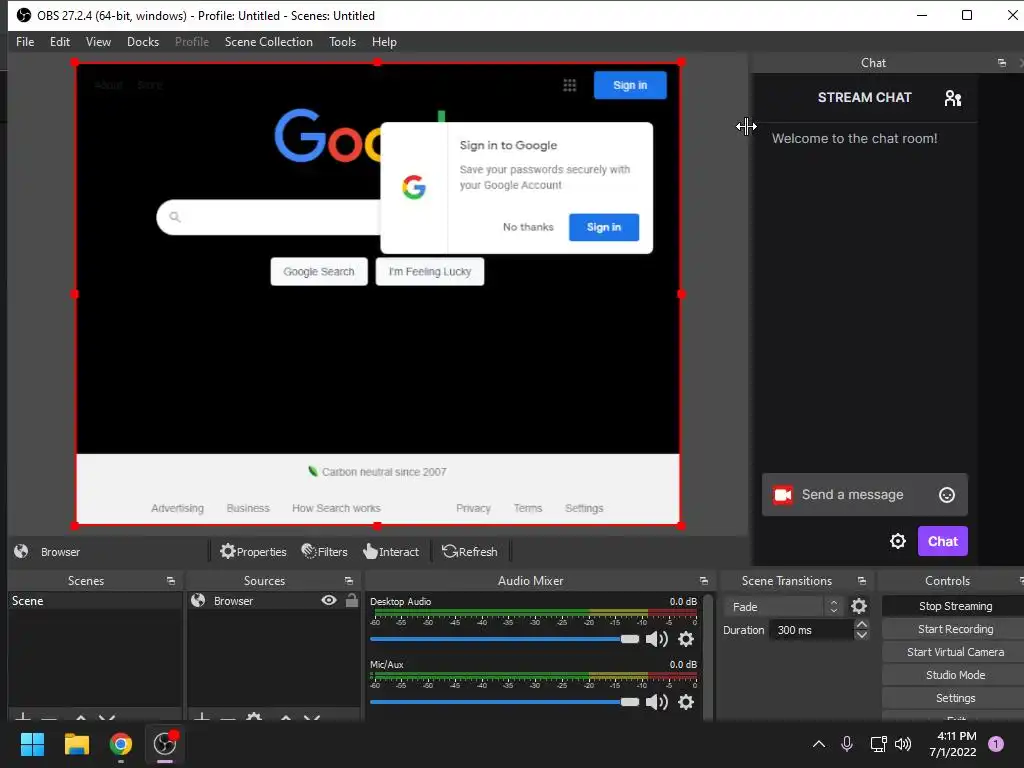The image size is (1024, 768).
Task: Click the microphone tray icon
Action: coord(847,744)
